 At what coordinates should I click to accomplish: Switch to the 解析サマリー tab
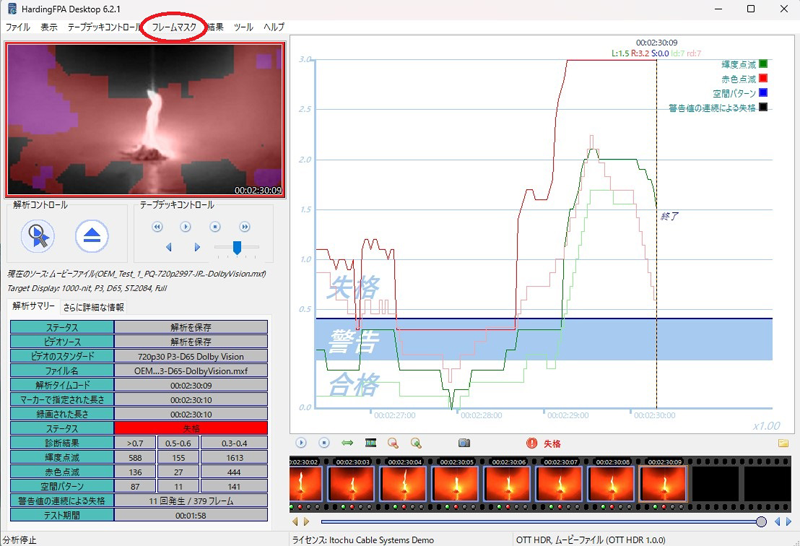pos(34,306)
